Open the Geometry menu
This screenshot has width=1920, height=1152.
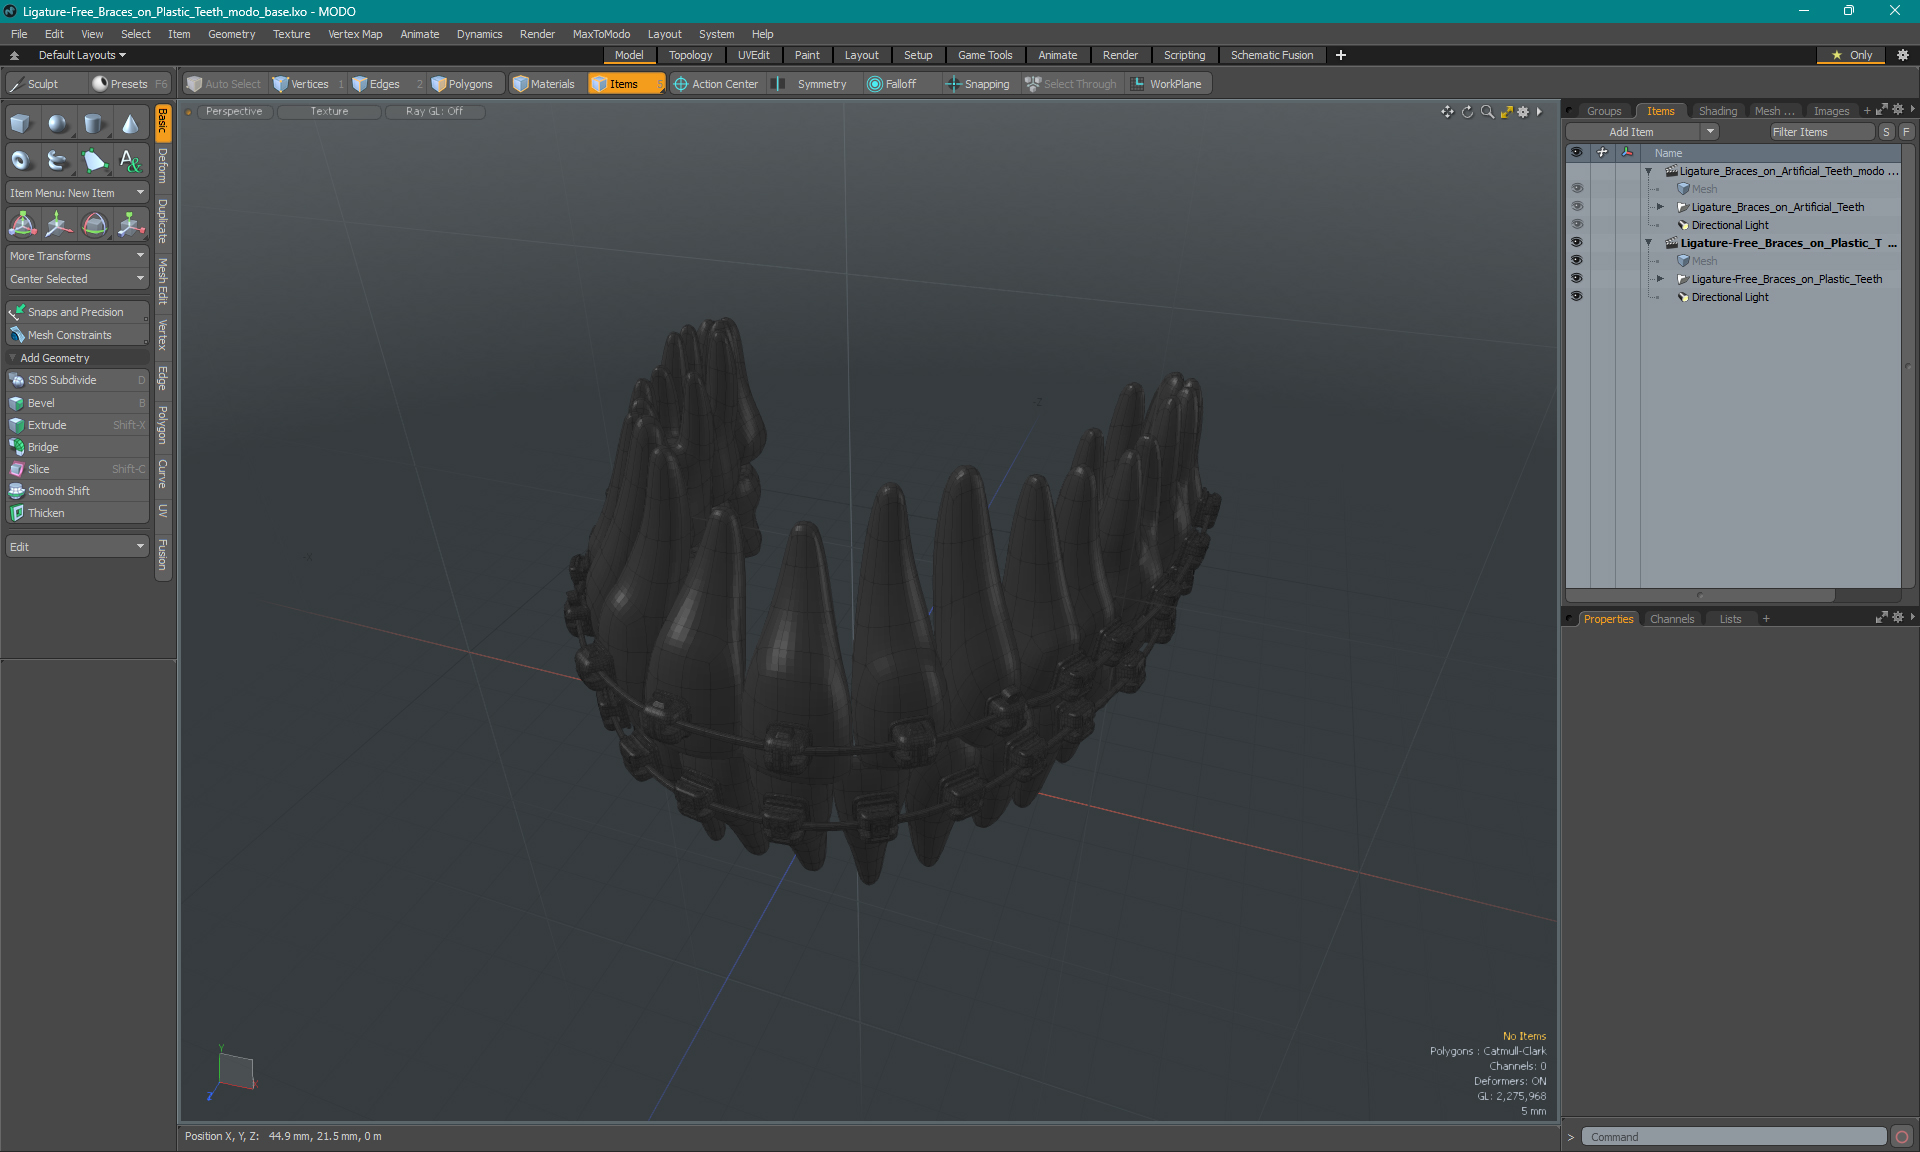[x=231, y=34]
